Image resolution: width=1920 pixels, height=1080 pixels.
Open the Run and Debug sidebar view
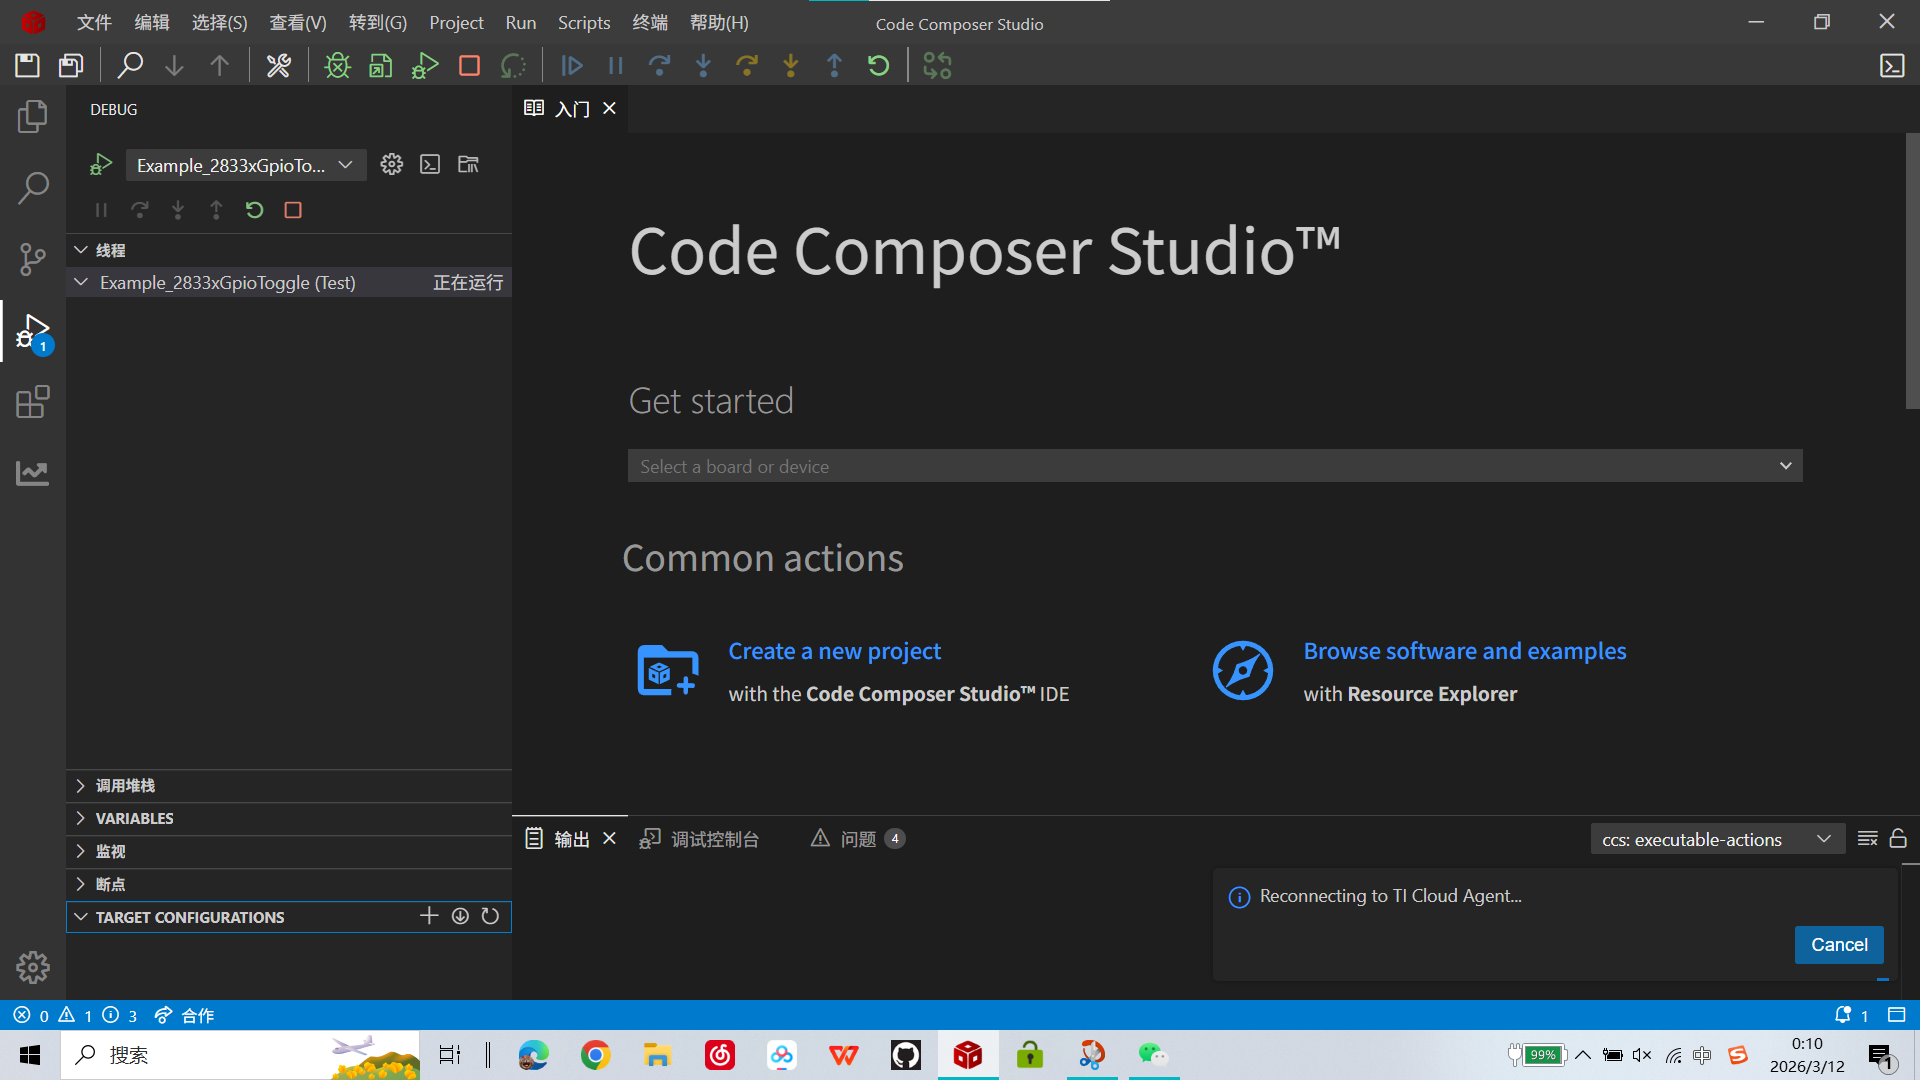32,332
